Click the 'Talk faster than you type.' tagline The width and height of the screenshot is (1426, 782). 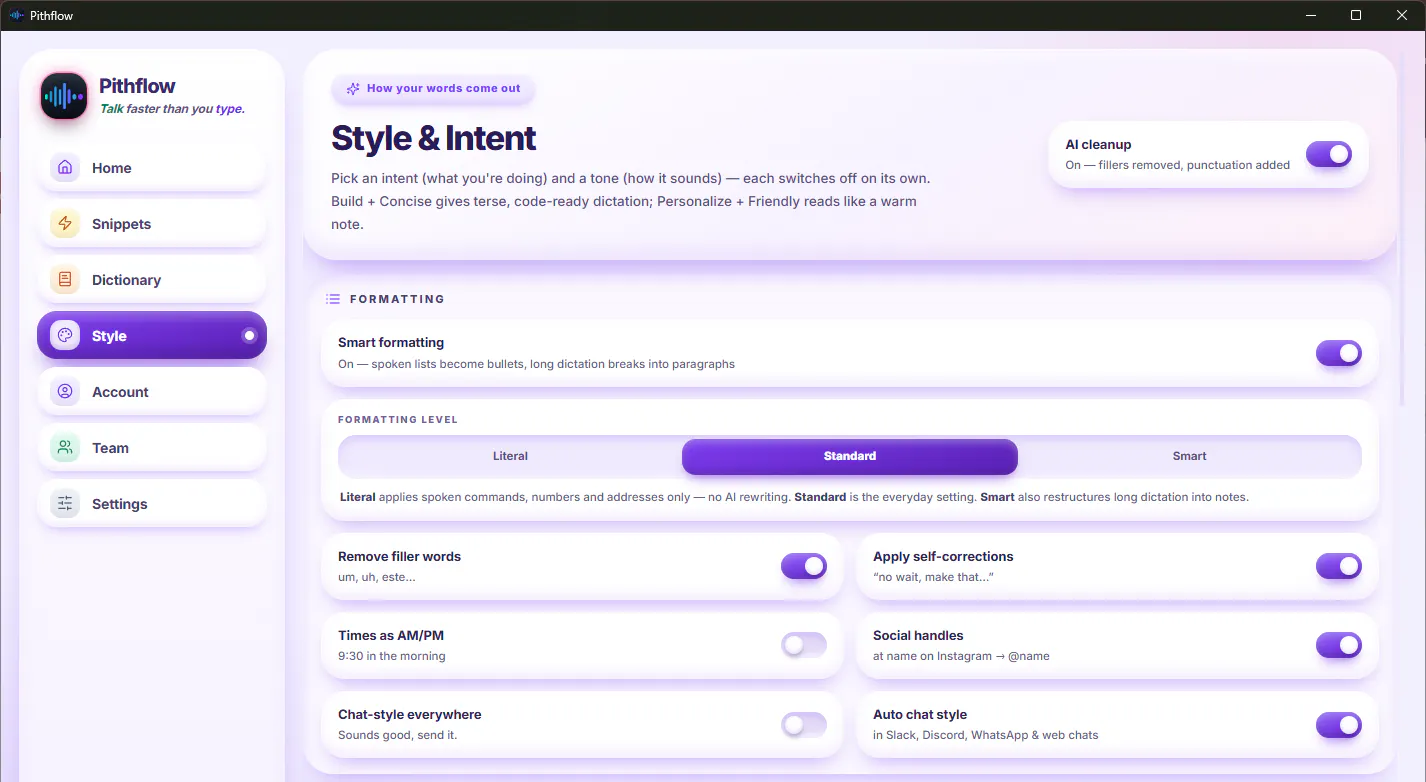[172, 109]
